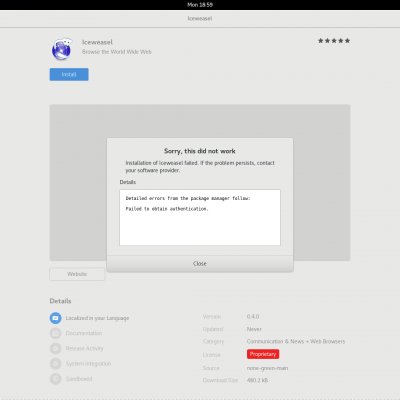Click inside the error details text box
This screenshot has width=400, height=400.
pyautogui.click(x=200, y=218)
